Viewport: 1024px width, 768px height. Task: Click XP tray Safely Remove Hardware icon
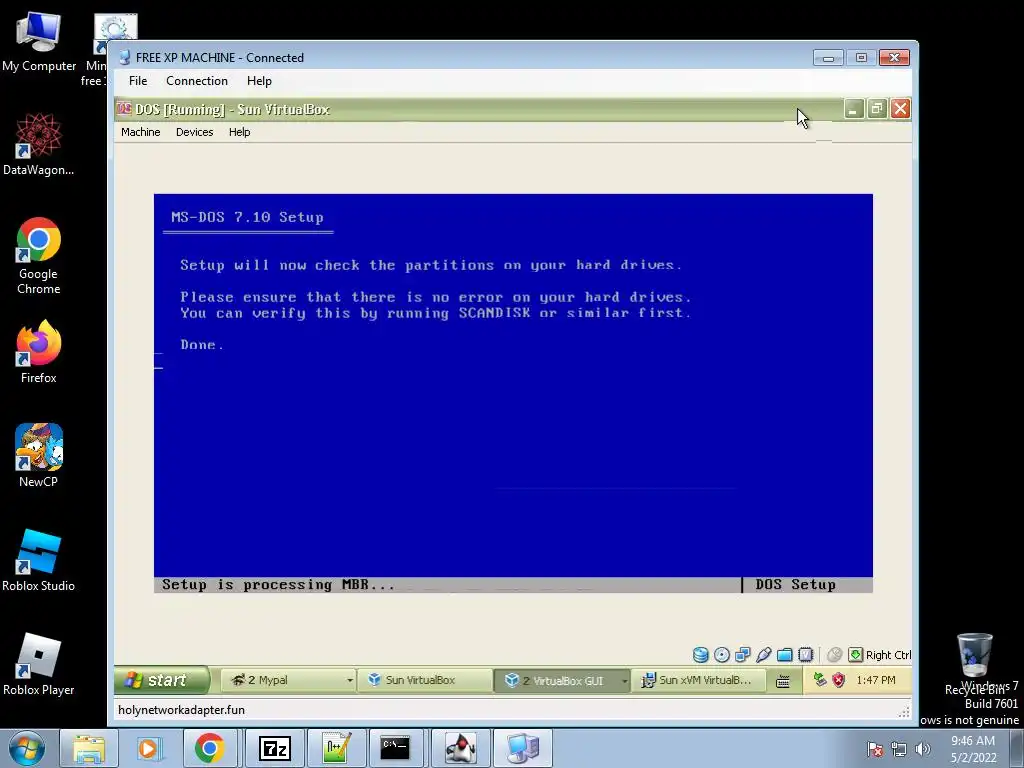(x=820, y=680)
